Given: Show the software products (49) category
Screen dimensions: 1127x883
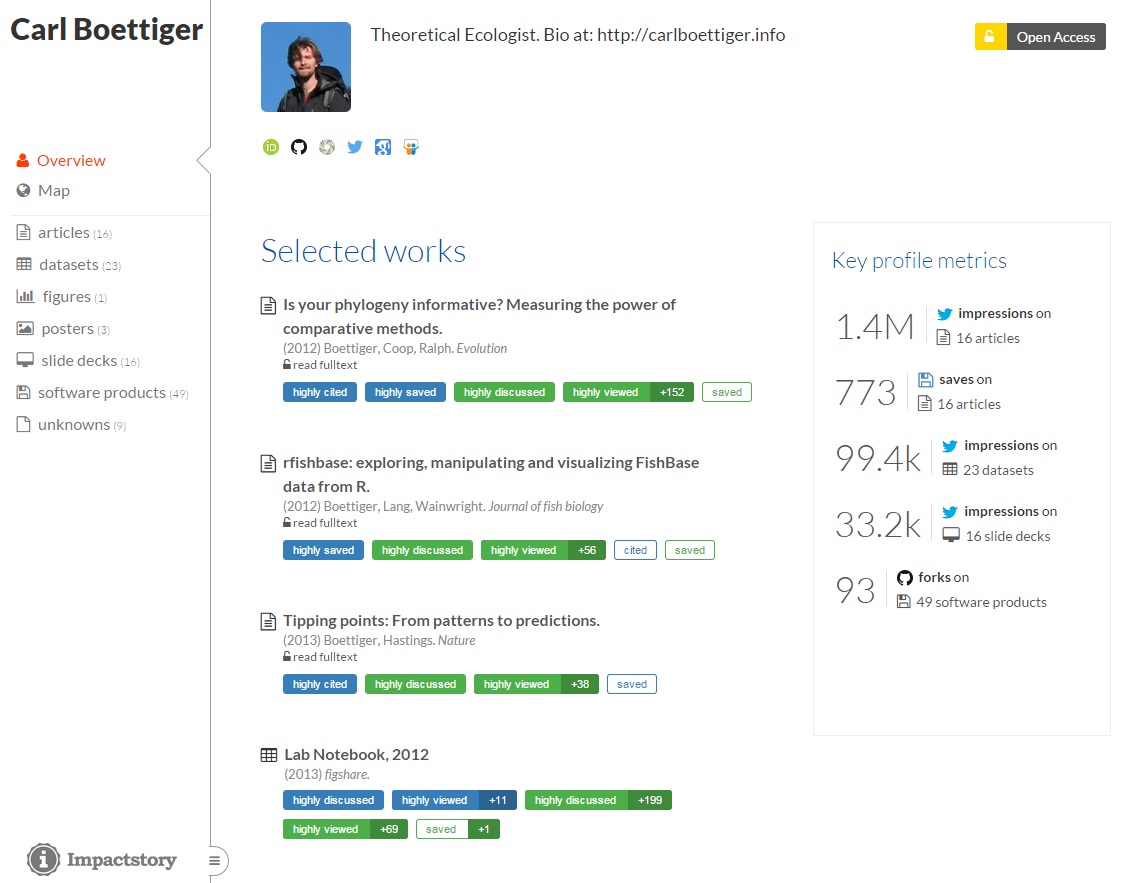Looking at the screenshot, I should point(102,392).
